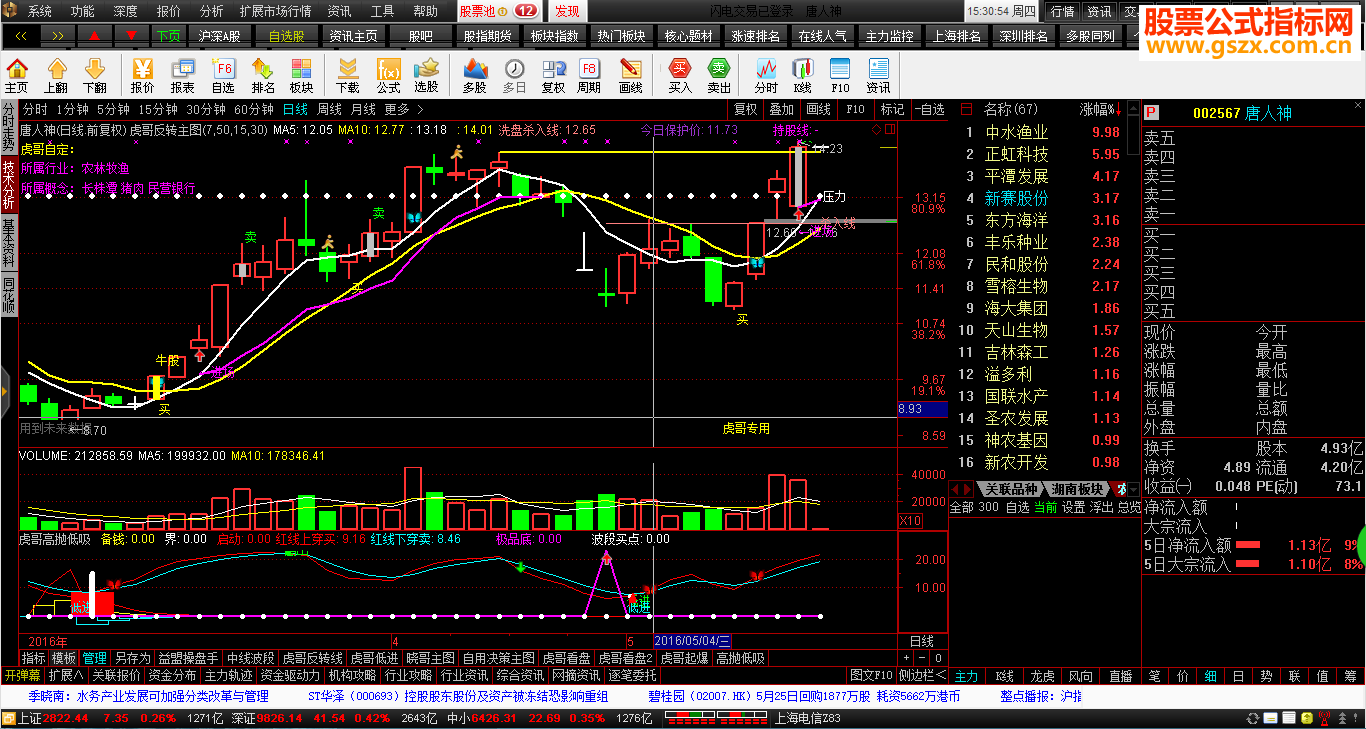1366x729 pixels.
Task: Open the 关联品种 tab
Action: pos(1011,489)
